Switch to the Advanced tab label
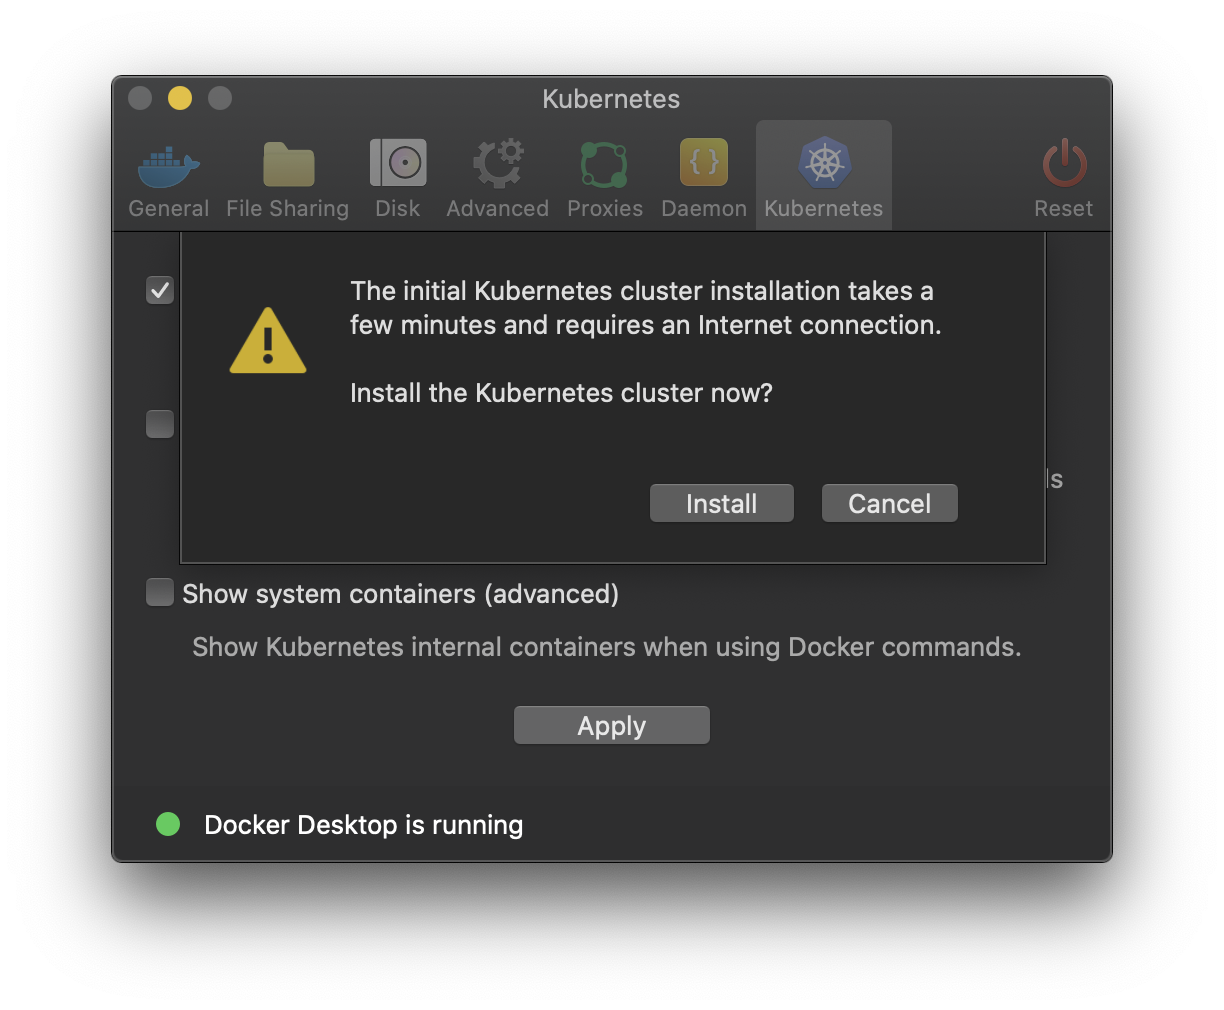Screen dimensions: 1224x1010 (x=497, y=208)
